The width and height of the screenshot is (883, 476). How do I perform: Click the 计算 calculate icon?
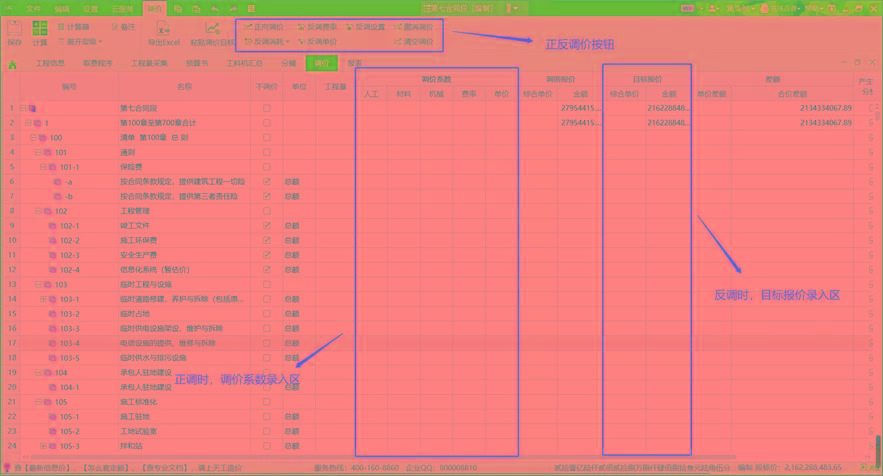[39, 29]
